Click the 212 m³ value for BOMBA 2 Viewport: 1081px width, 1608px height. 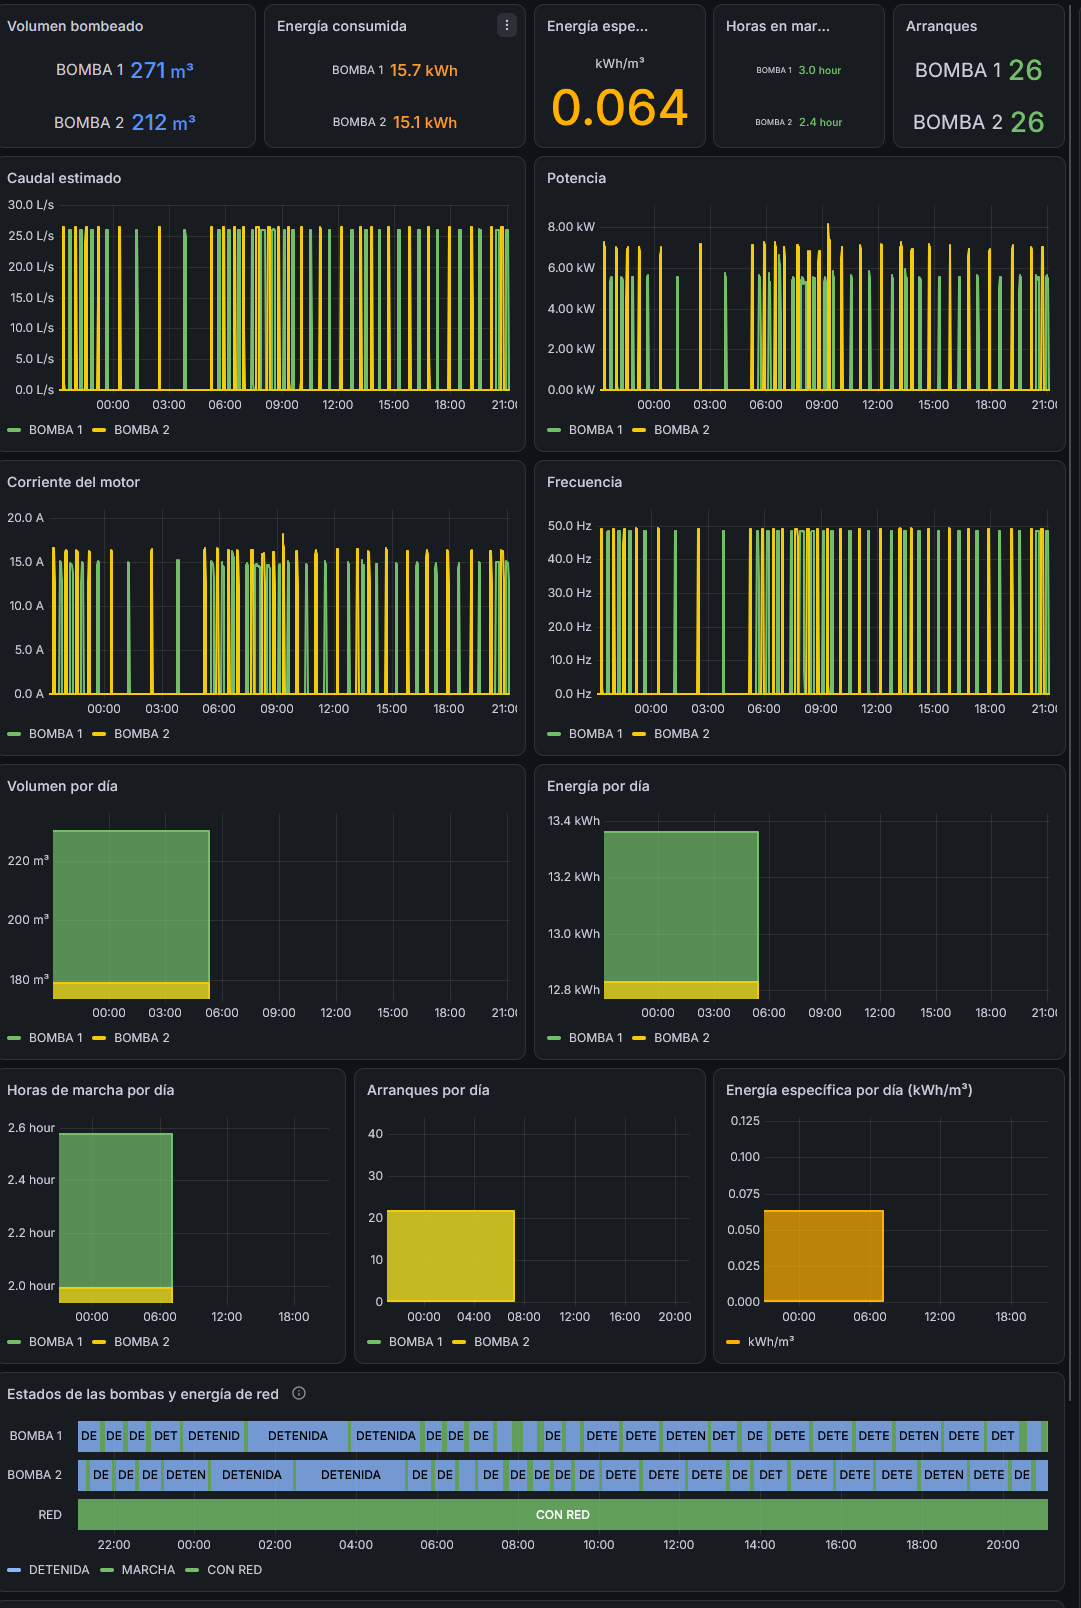click(x=164, y=122)
